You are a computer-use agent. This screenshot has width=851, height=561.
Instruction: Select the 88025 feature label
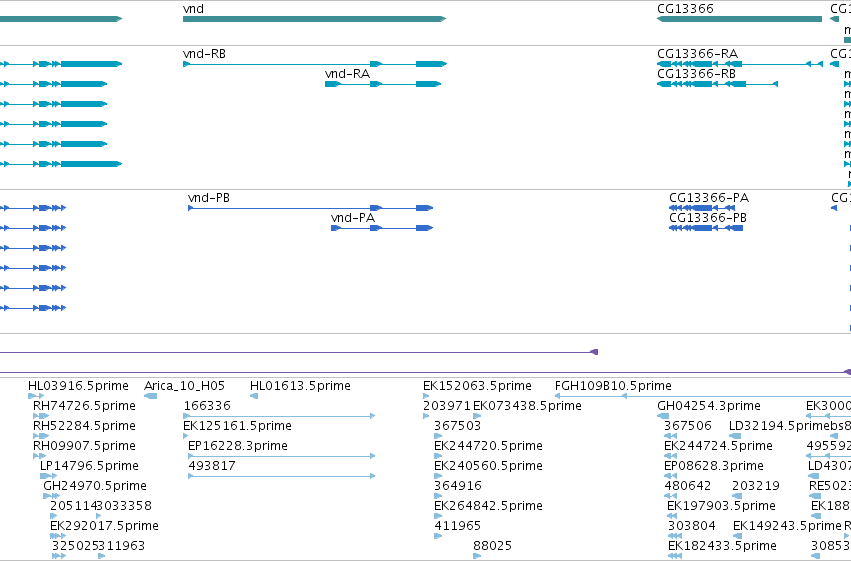[492, 546]
